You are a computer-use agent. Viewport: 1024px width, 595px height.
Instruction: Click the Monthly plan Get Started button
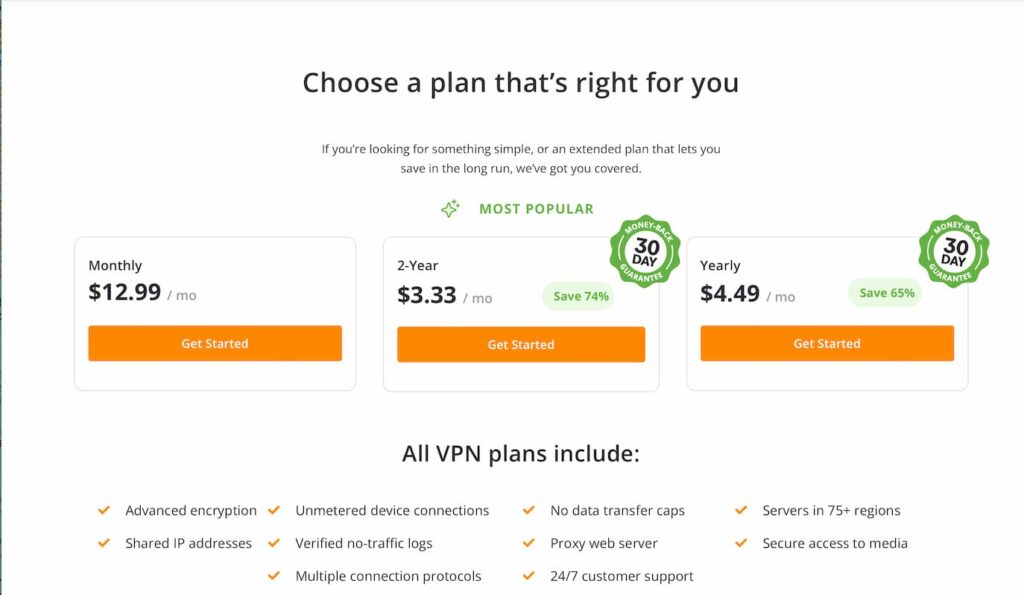[x=215, y=343]
